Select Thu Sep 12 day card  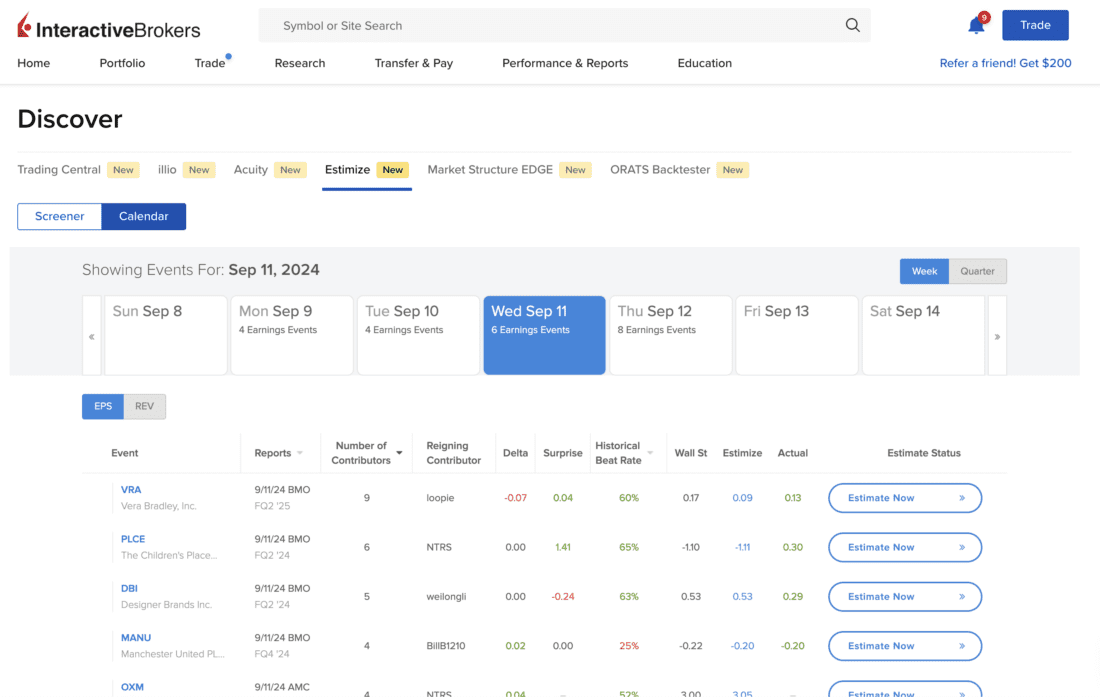pyautogui.click(x=671, y=335)
